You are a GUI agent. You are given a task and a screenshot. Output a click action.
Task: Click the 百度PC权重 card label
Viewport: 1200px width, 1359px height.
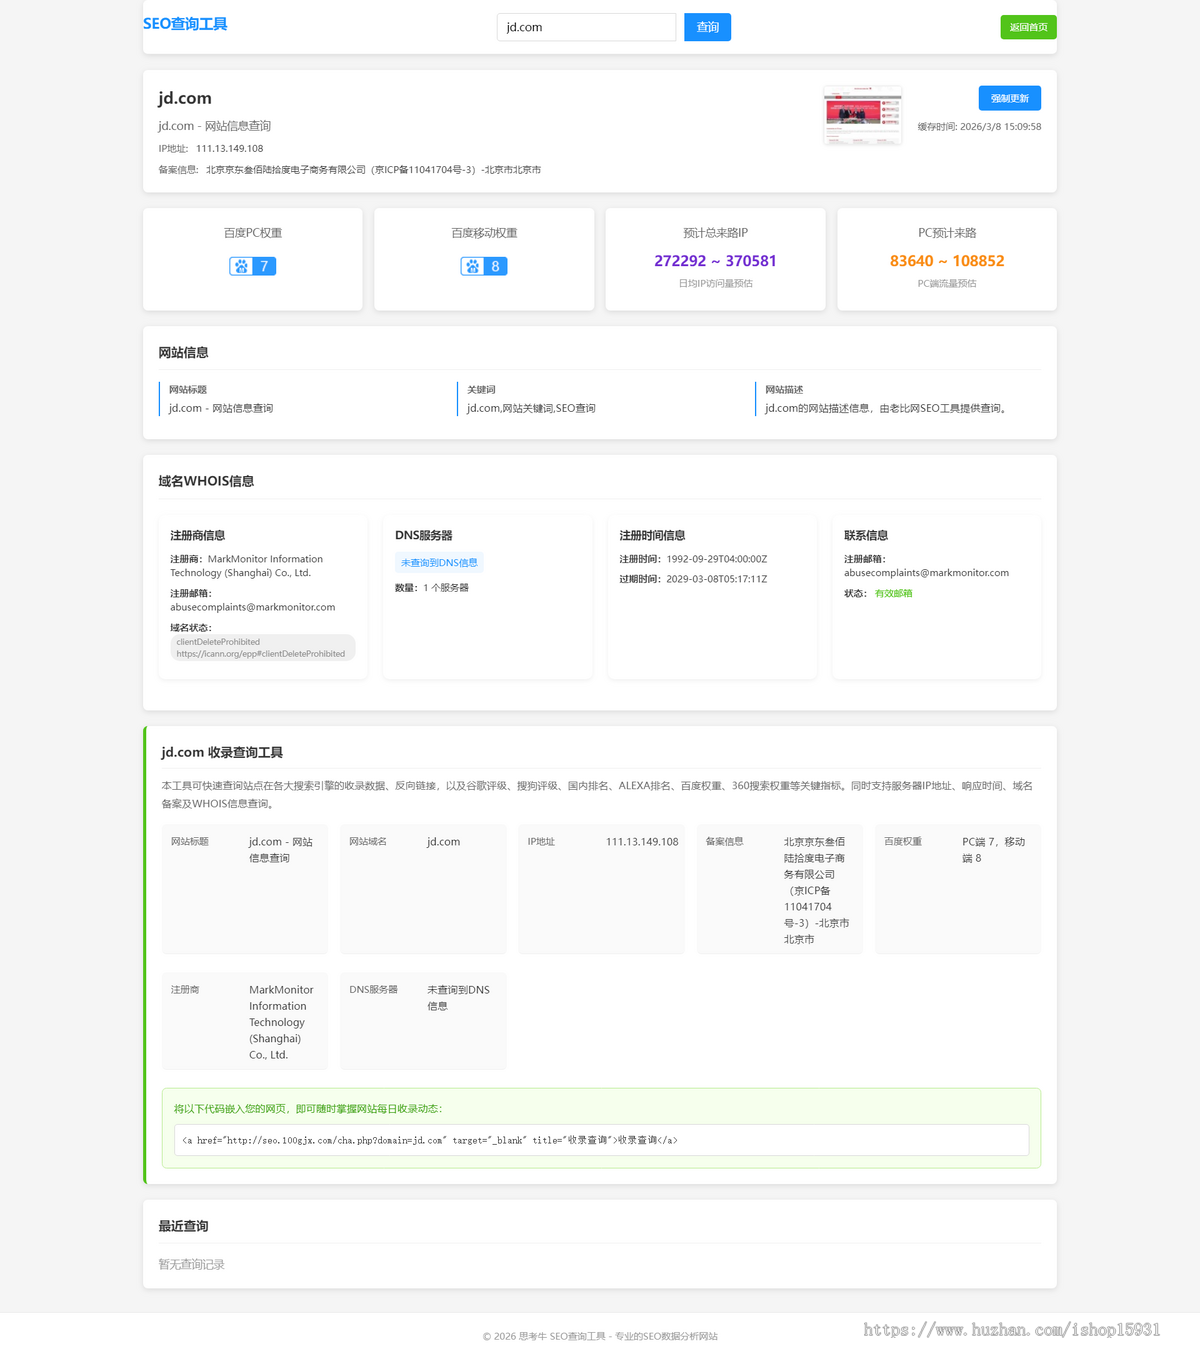[253, 233]
